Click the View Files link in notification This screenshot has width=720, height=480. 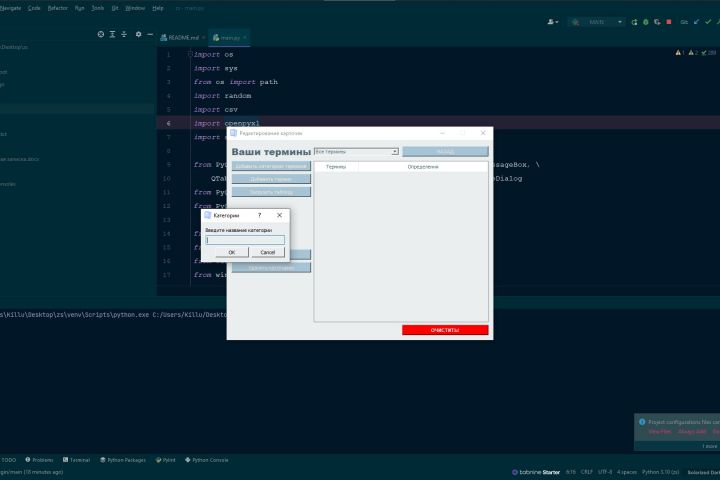pos(660,431)
